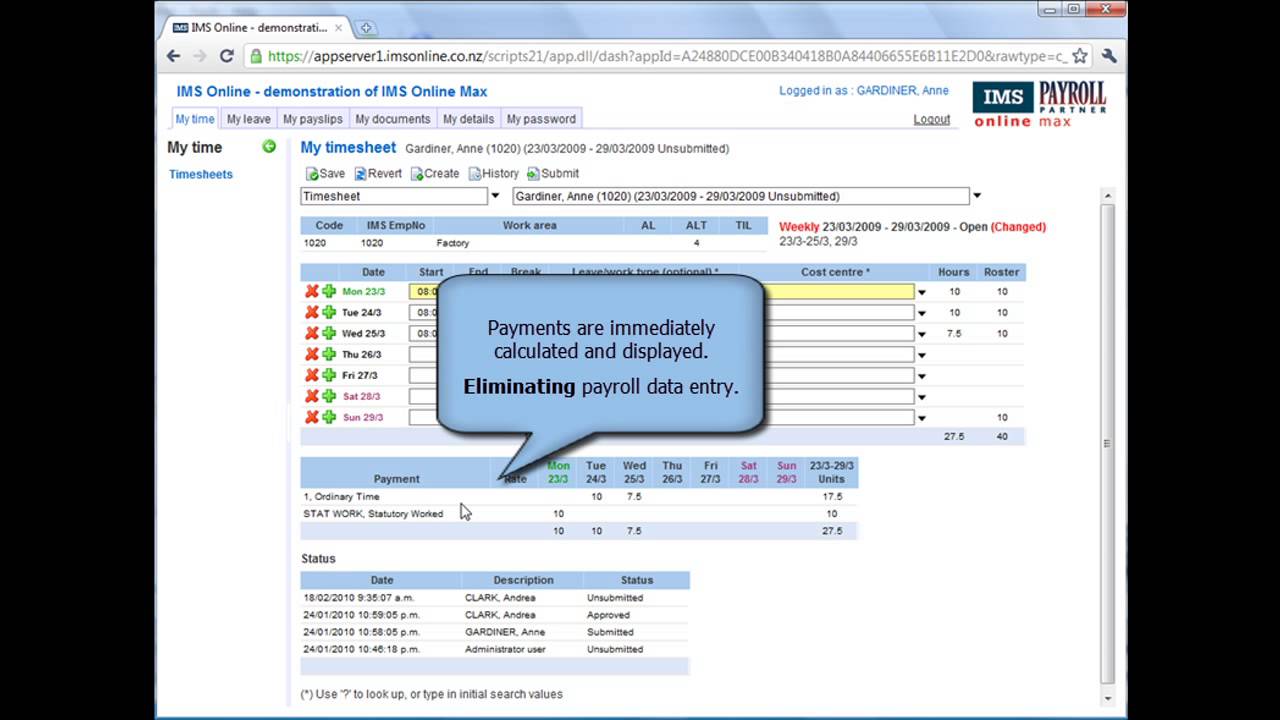Open cost centre dropdown for Sun 29/3

922,418
